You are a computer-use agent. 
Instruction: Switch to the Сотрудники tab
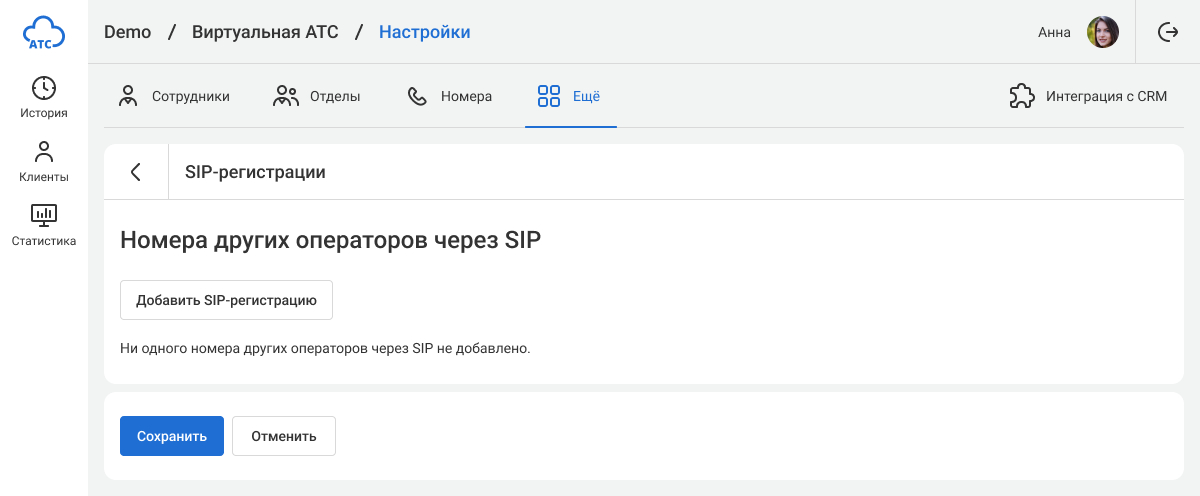[174, 96]
